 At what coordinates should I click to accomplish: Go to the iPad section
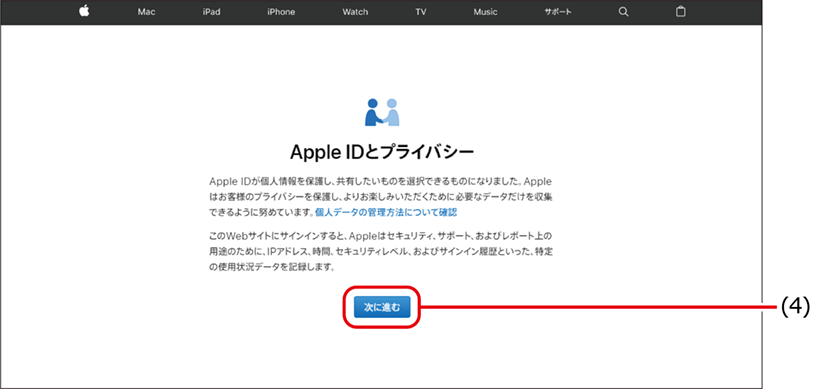tap(212, 12)
